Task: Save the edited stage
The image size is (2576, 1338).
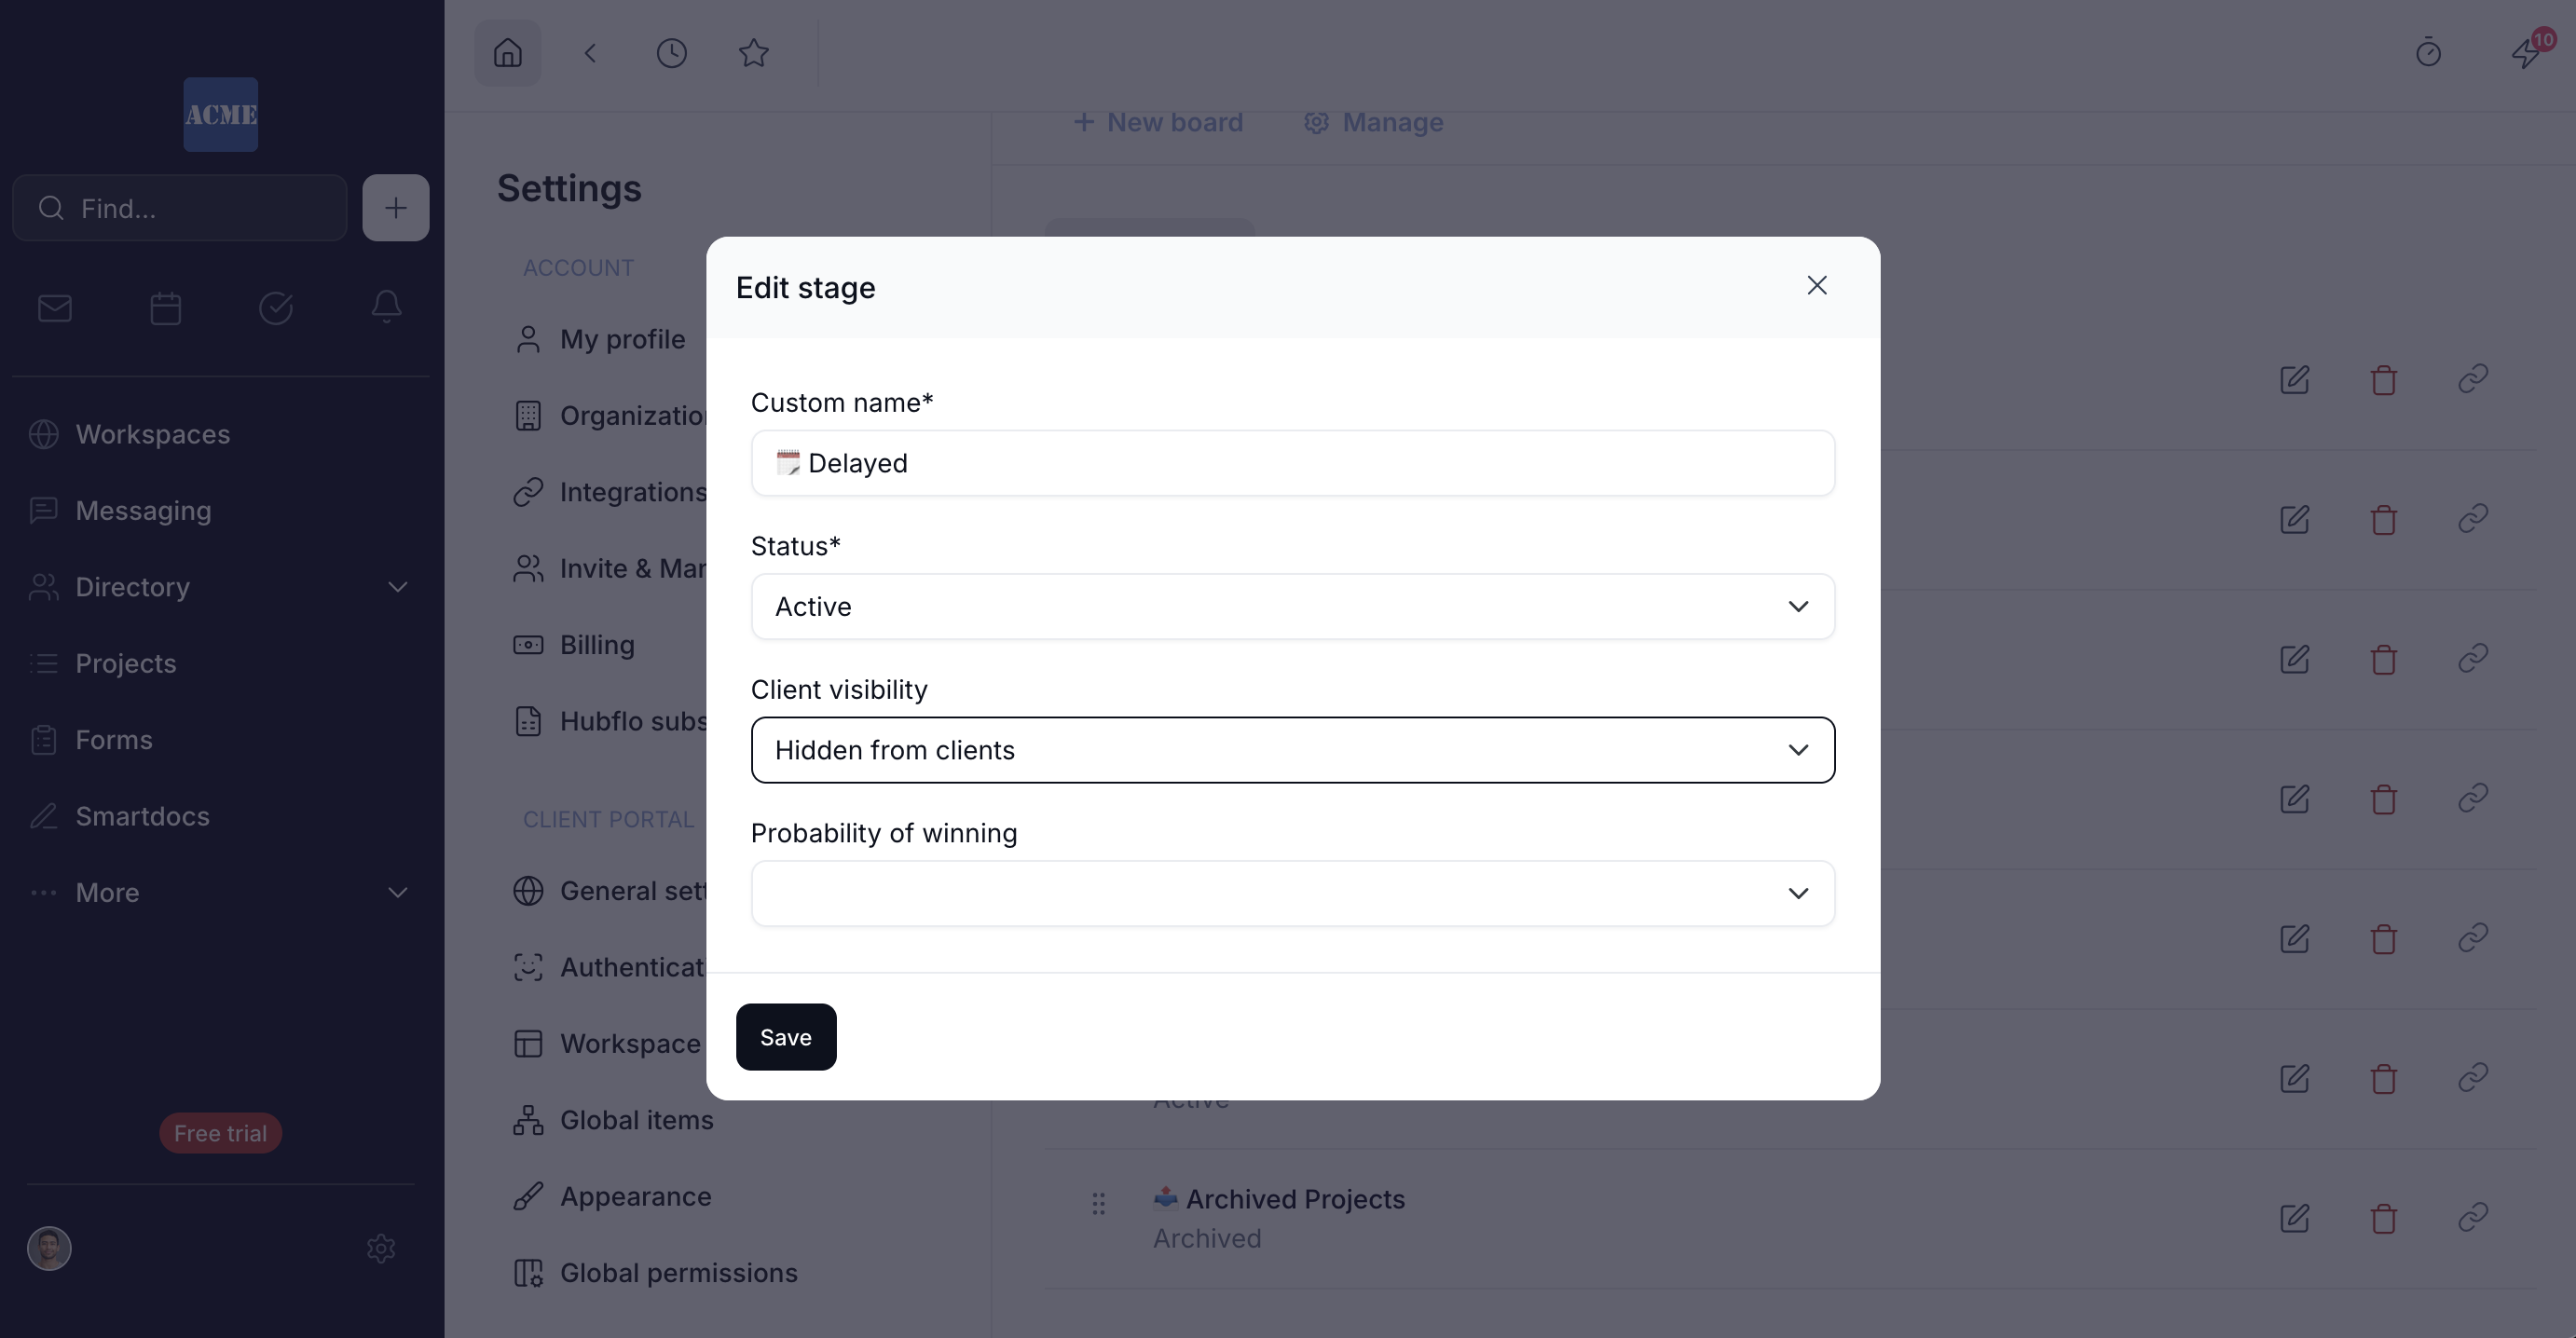Action: pyautogui.click(x=785, y=1037)
